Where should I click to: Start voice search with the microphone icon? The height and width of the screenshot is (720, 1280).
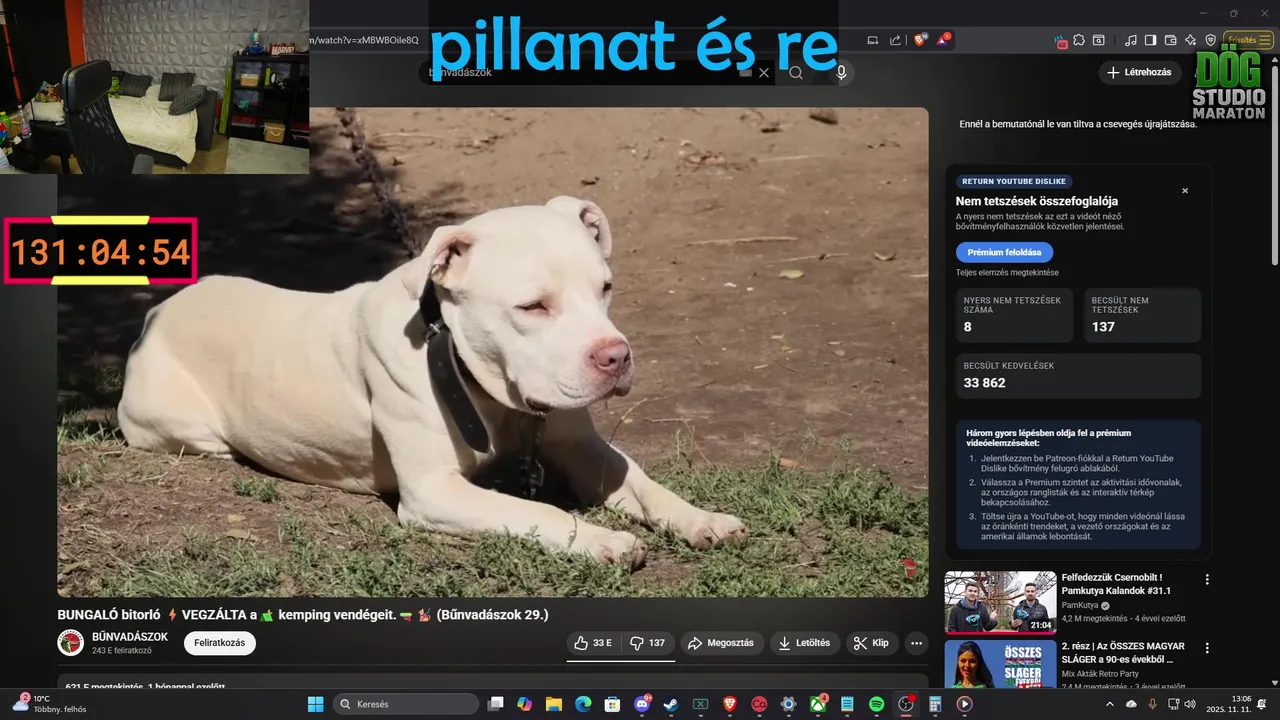coord(841,73)
